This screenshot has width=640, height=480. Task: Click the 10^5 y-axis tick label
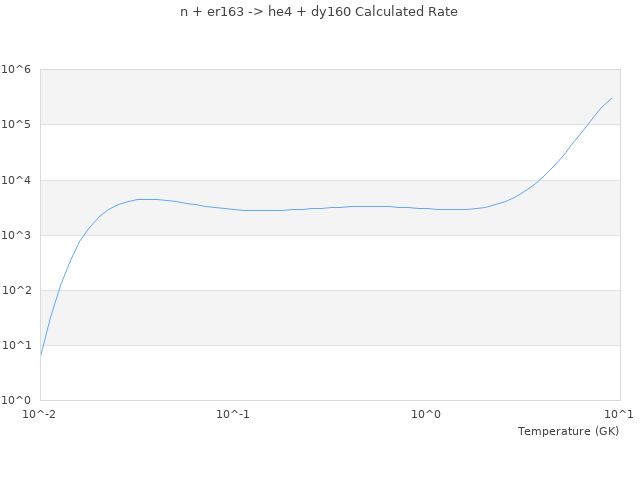tap(16, 125)
